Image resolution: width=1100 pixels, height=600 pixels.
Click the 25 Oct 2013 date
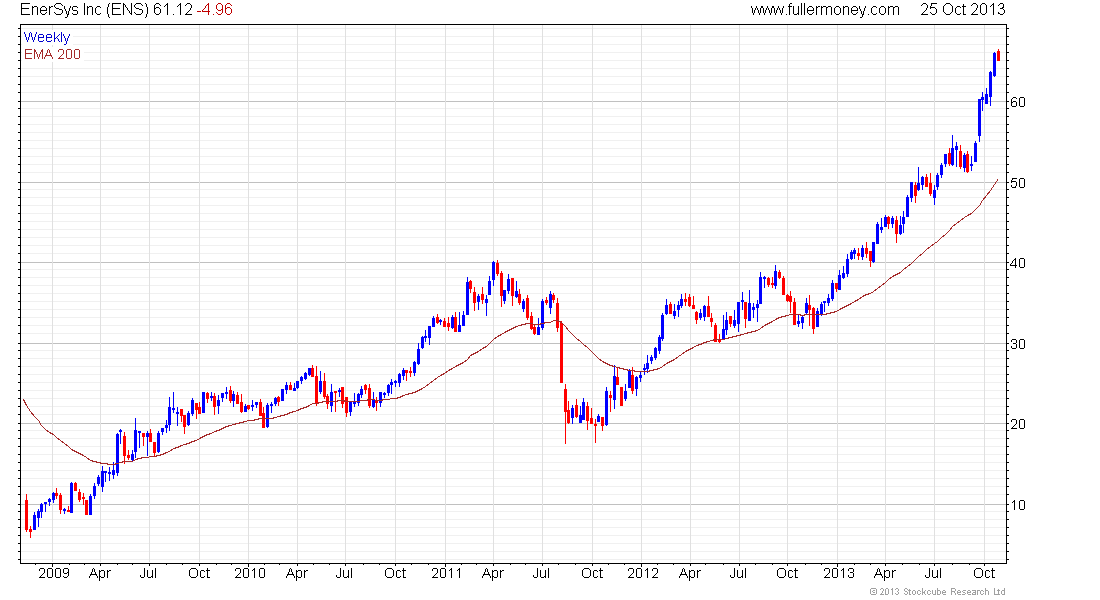coord(962,10)
